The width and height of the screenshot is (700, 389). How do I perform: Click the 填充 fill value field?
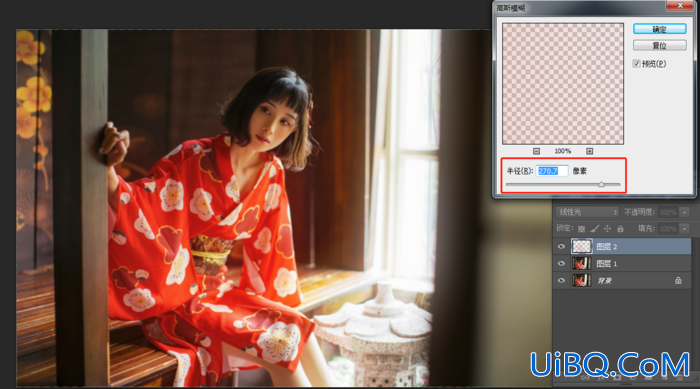tap(668, 229)
